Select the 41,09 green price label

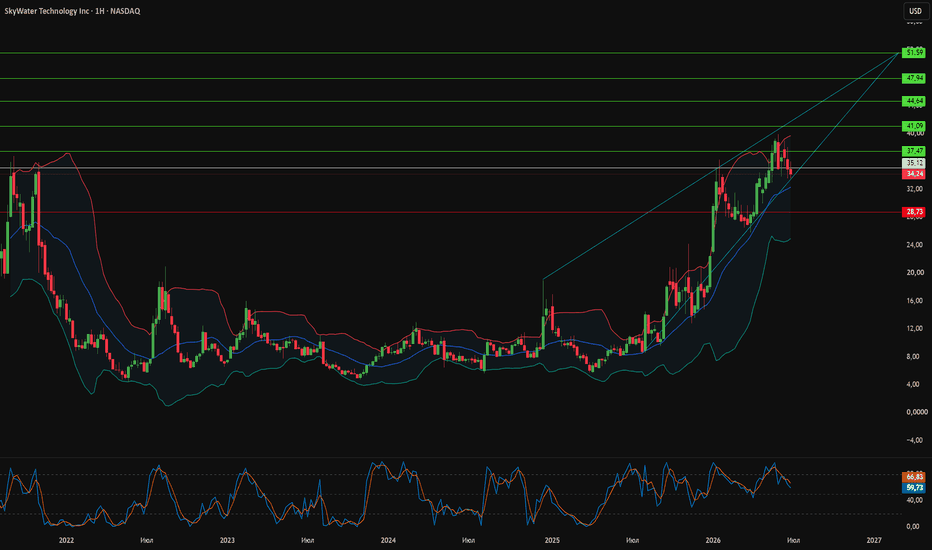pos(914,126)
